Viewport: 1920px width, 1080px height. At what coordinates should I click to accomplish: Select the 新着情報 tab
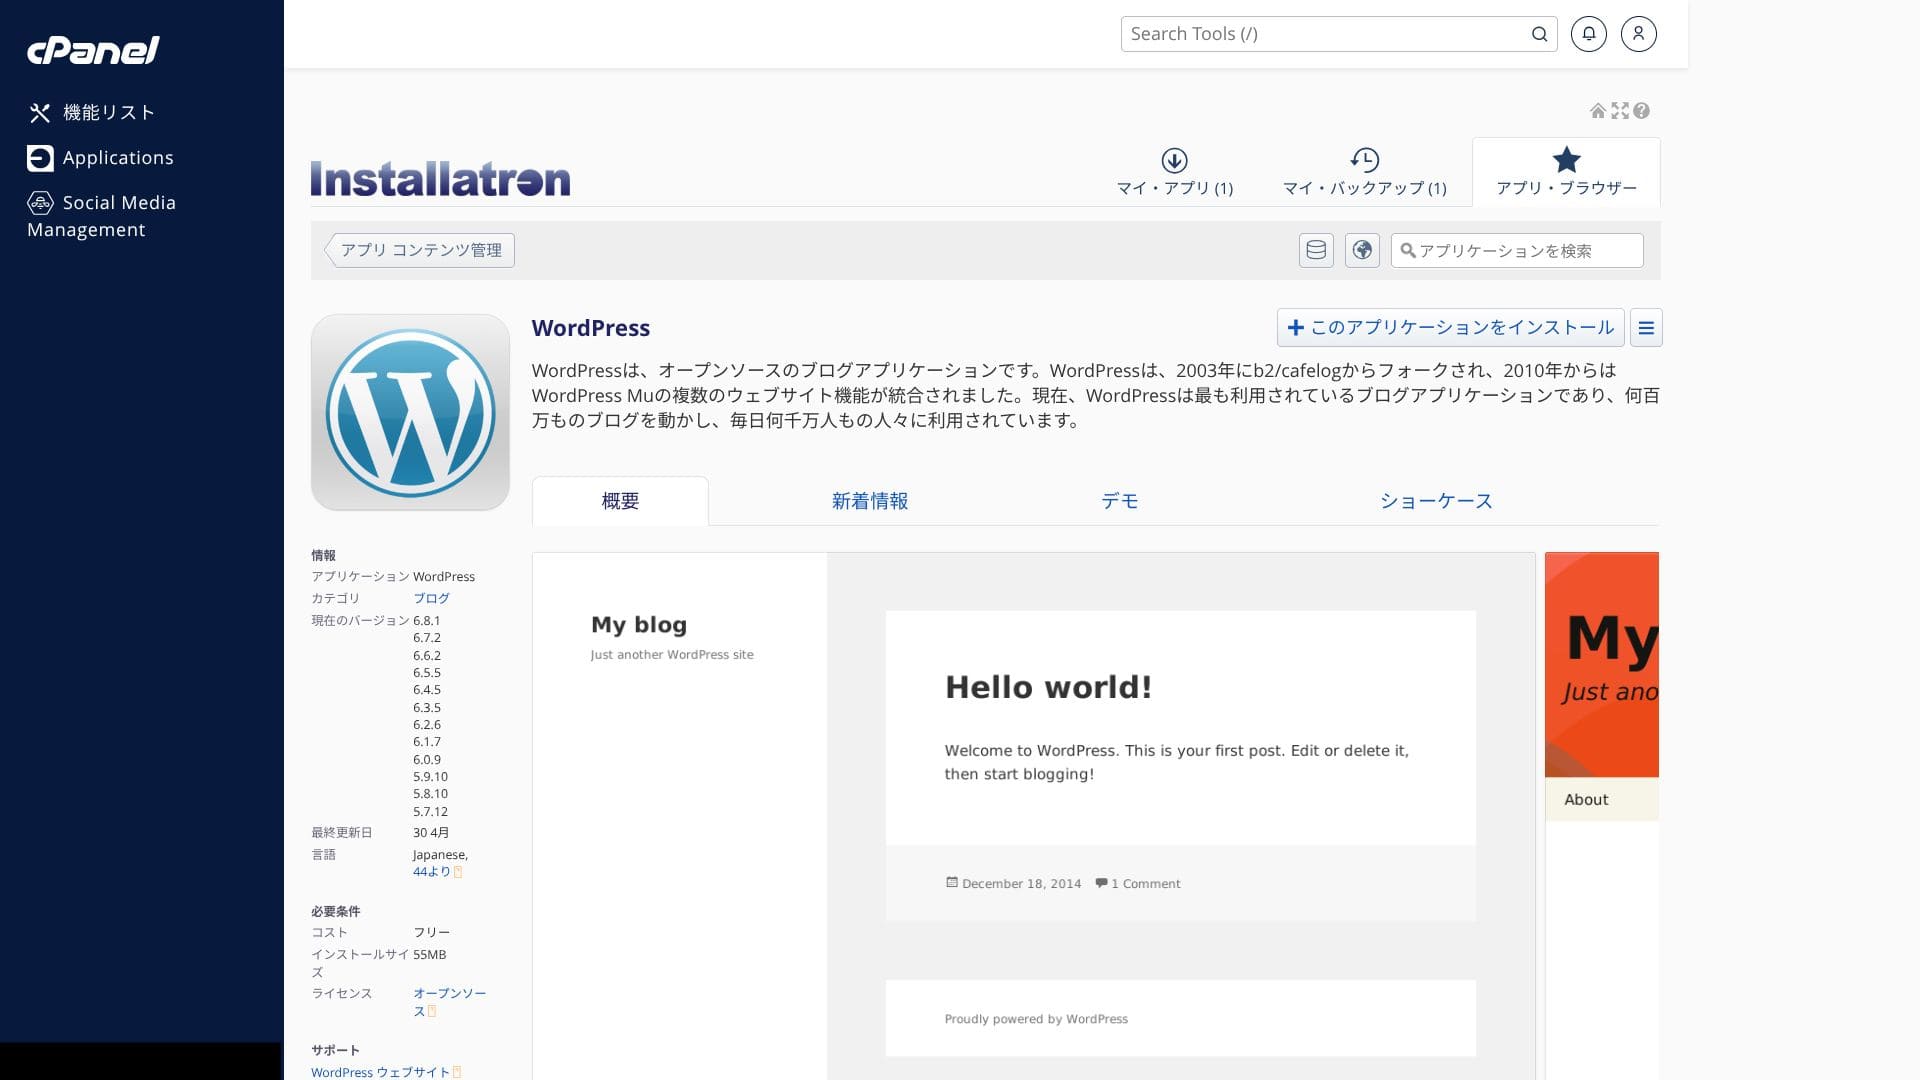click(869, 501)
